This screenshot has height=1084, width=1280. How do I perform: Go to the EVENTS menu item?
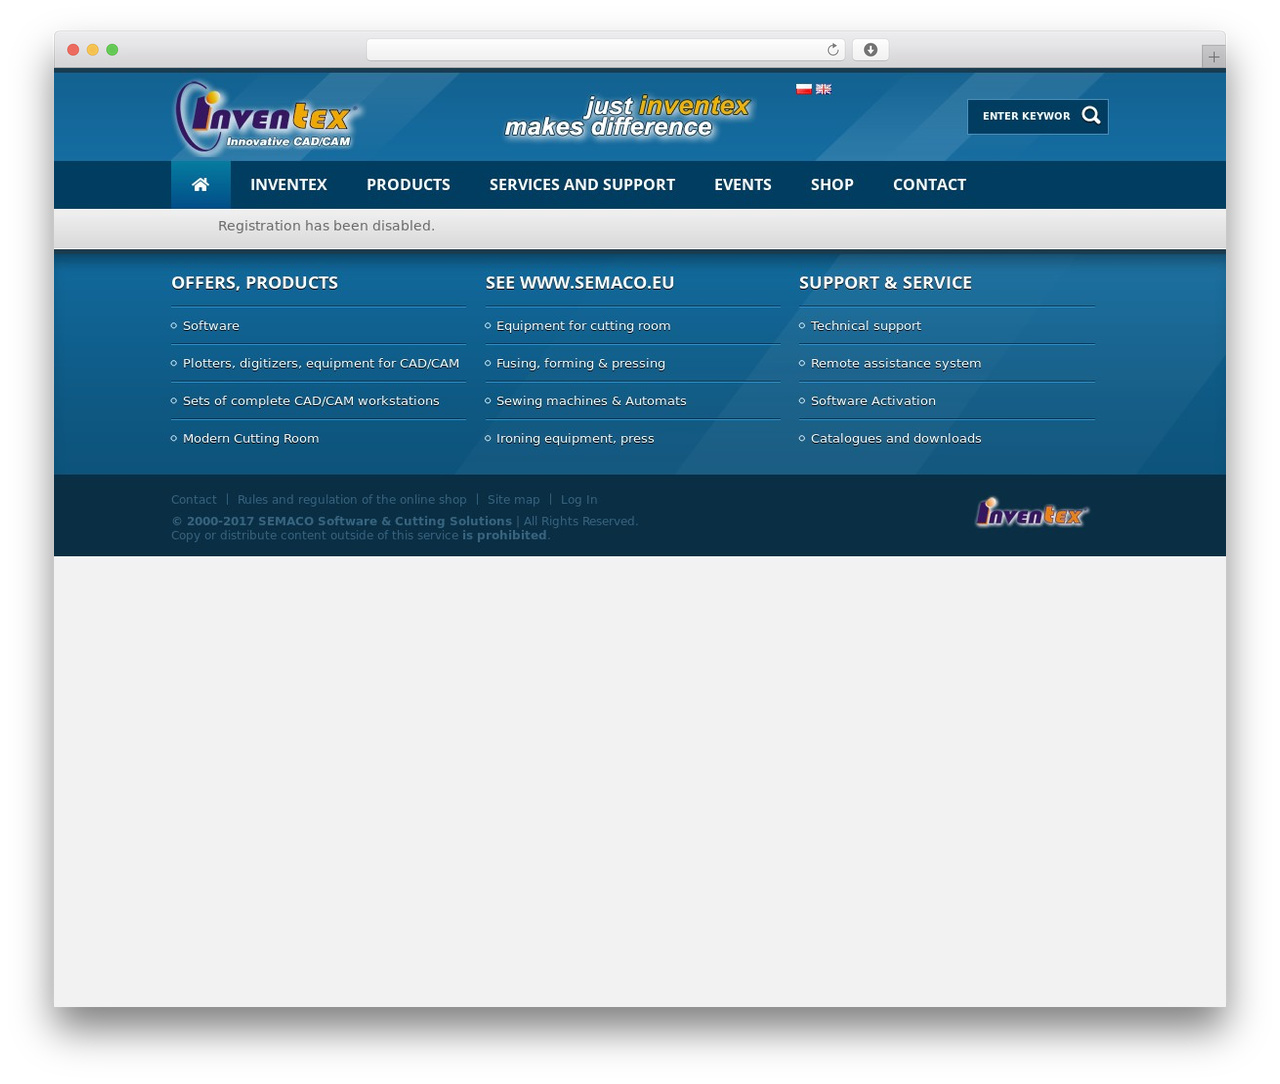pyautogui.click(x=742, y=185)
